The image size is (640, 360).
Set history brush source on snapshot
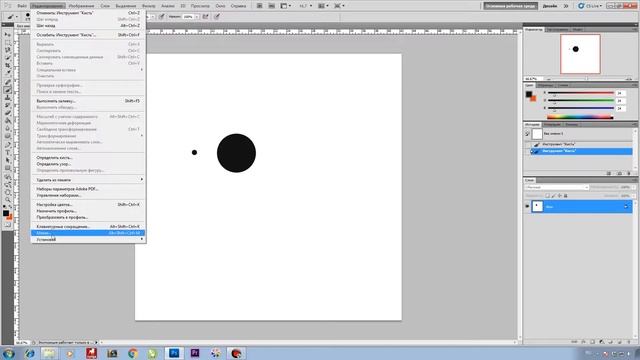pyautogui.click(x=527, y=134)
